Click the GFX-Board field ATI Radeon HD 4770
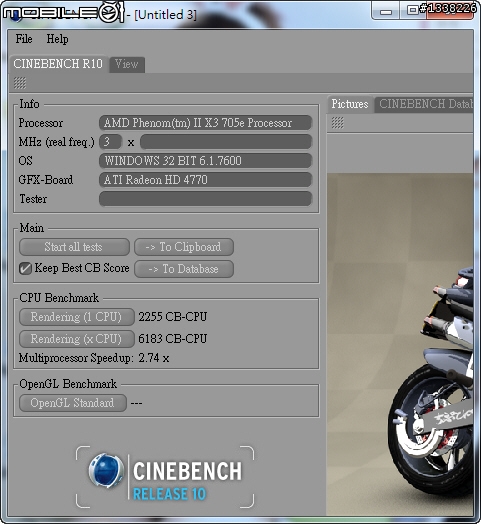 coord(205,180)
